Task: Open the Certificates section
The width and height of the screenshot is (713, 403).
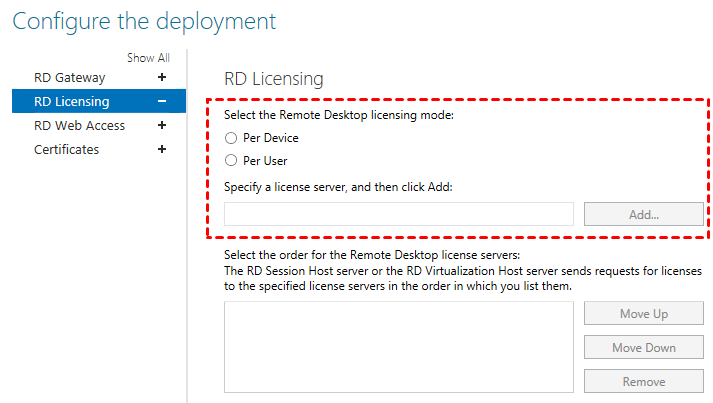Action: point(67,149)
